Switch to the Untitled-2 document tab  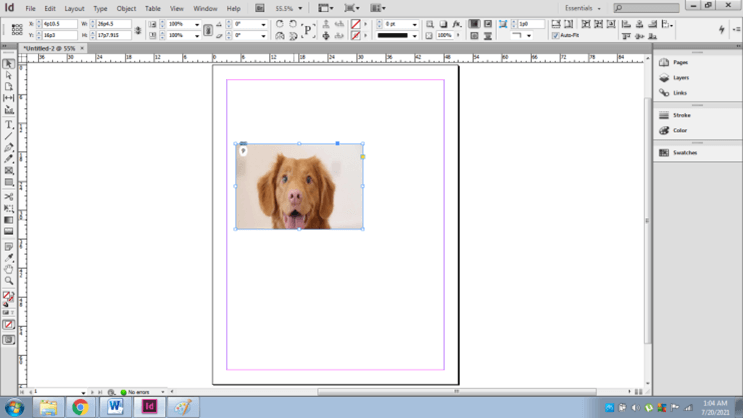click(50, 48)
